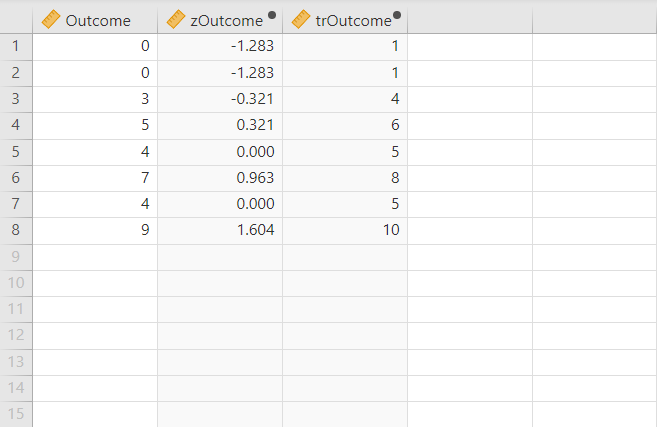Click trOutcome value 6 in row 4
Viewport: 657px width, 427px height.
395,125
